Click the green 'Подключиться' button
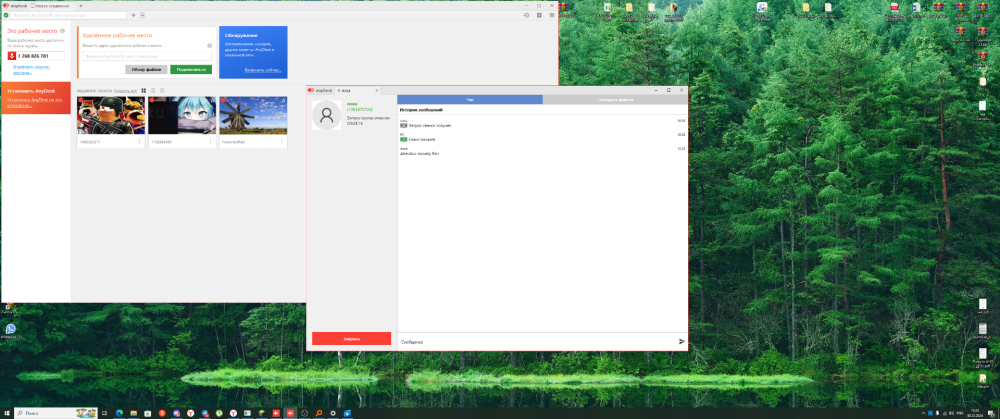Image resolution: width=1000 pixels, height=419 pixels. pos(191,69)
